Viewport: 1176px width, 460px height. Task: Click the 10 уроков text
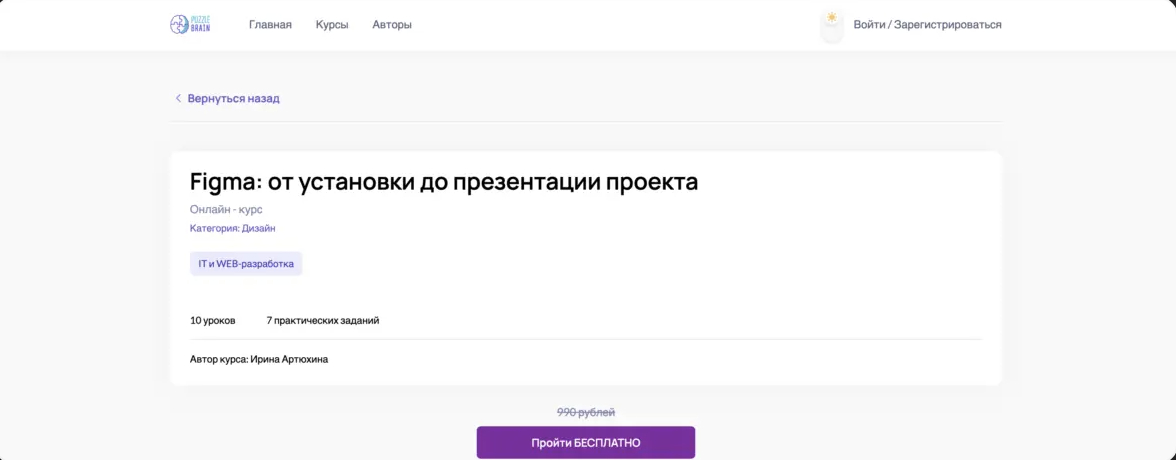click(x=213, y=320)
